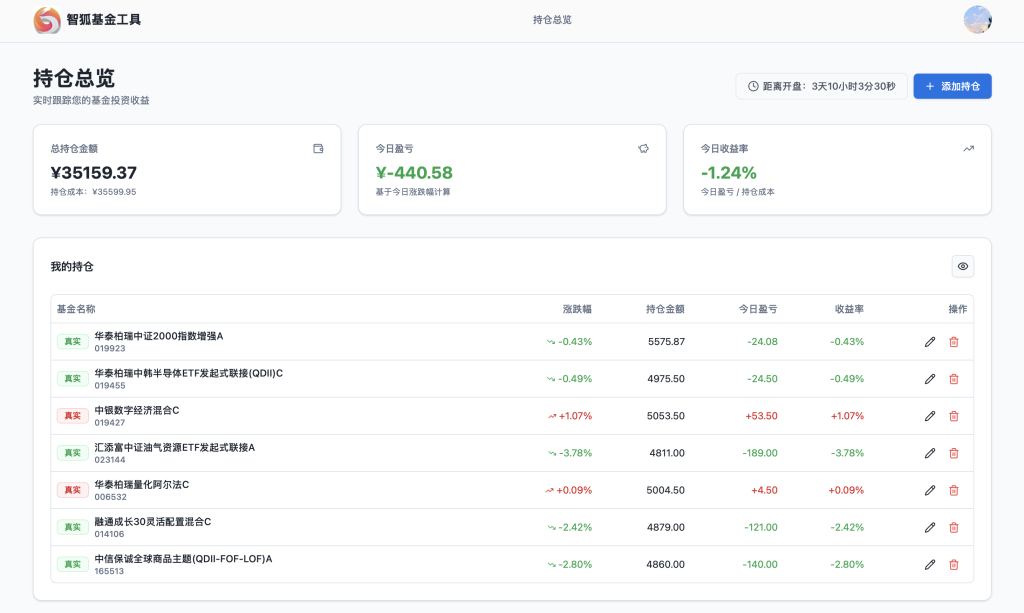Edit the 融通成长30灵活配置混合C holding
The height and width of the screenshot is (613, 1024).
(x=929, y=527)
